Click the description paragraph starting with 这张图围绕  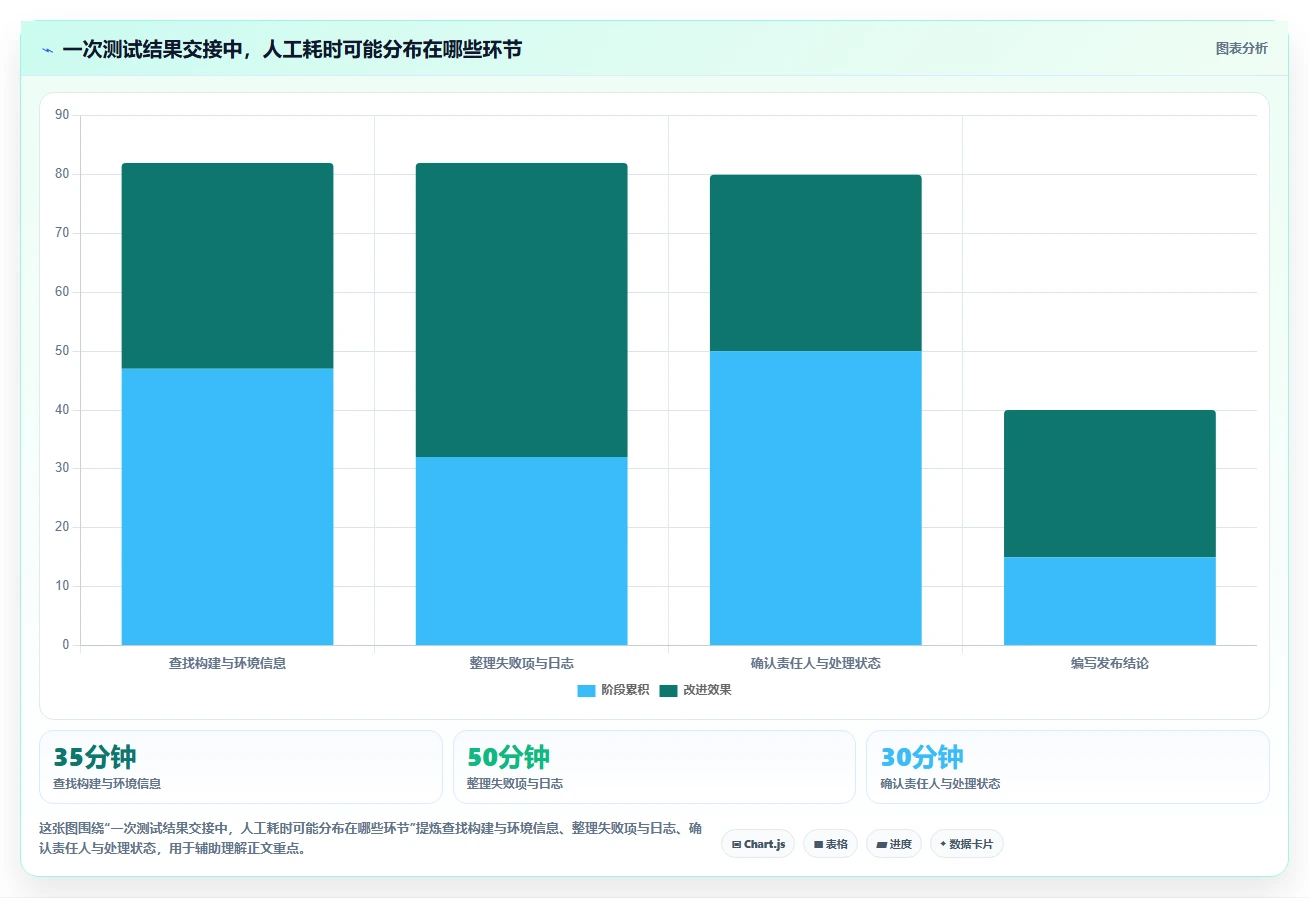pyautogui.click(x=370, y=838)
